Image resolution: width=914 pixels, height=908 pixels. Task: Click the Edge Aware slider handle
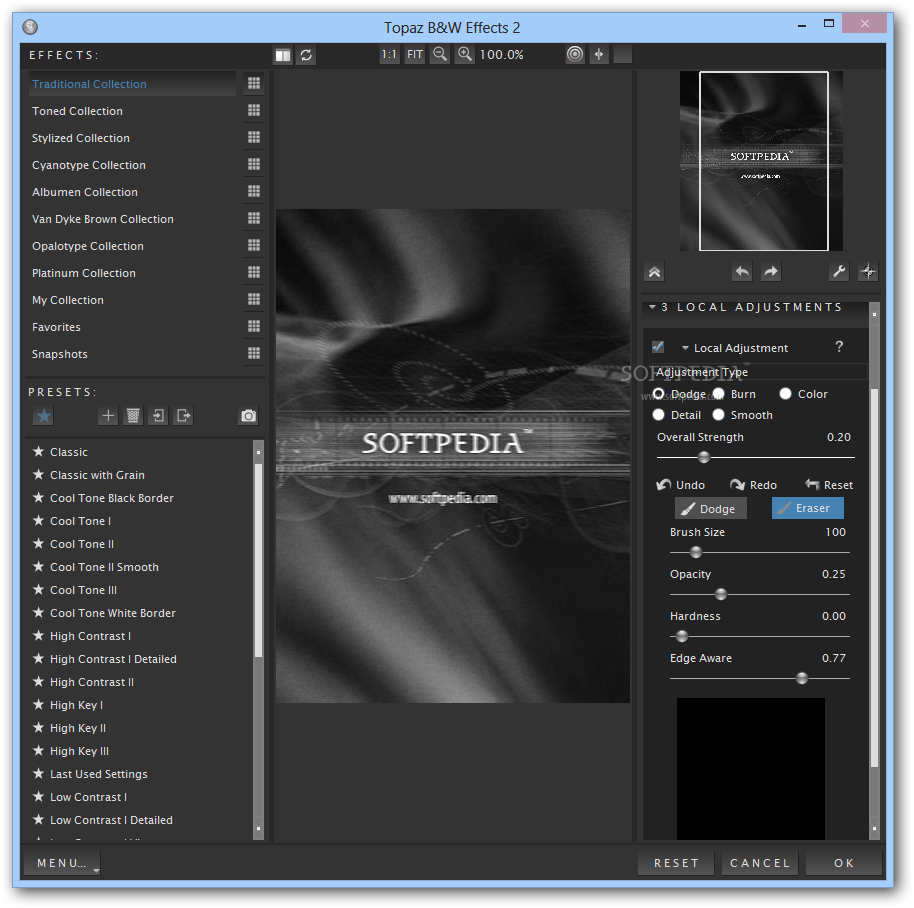802,678
